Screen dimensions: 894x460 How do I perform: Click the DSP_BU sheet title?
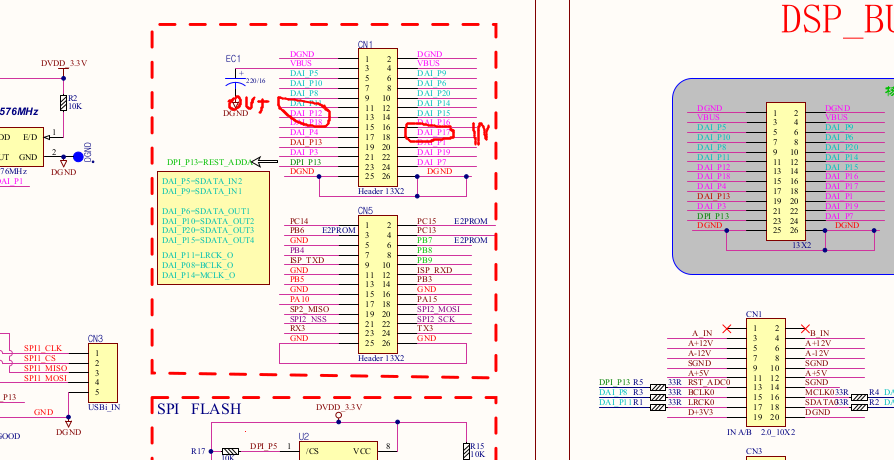click(837, 21)
